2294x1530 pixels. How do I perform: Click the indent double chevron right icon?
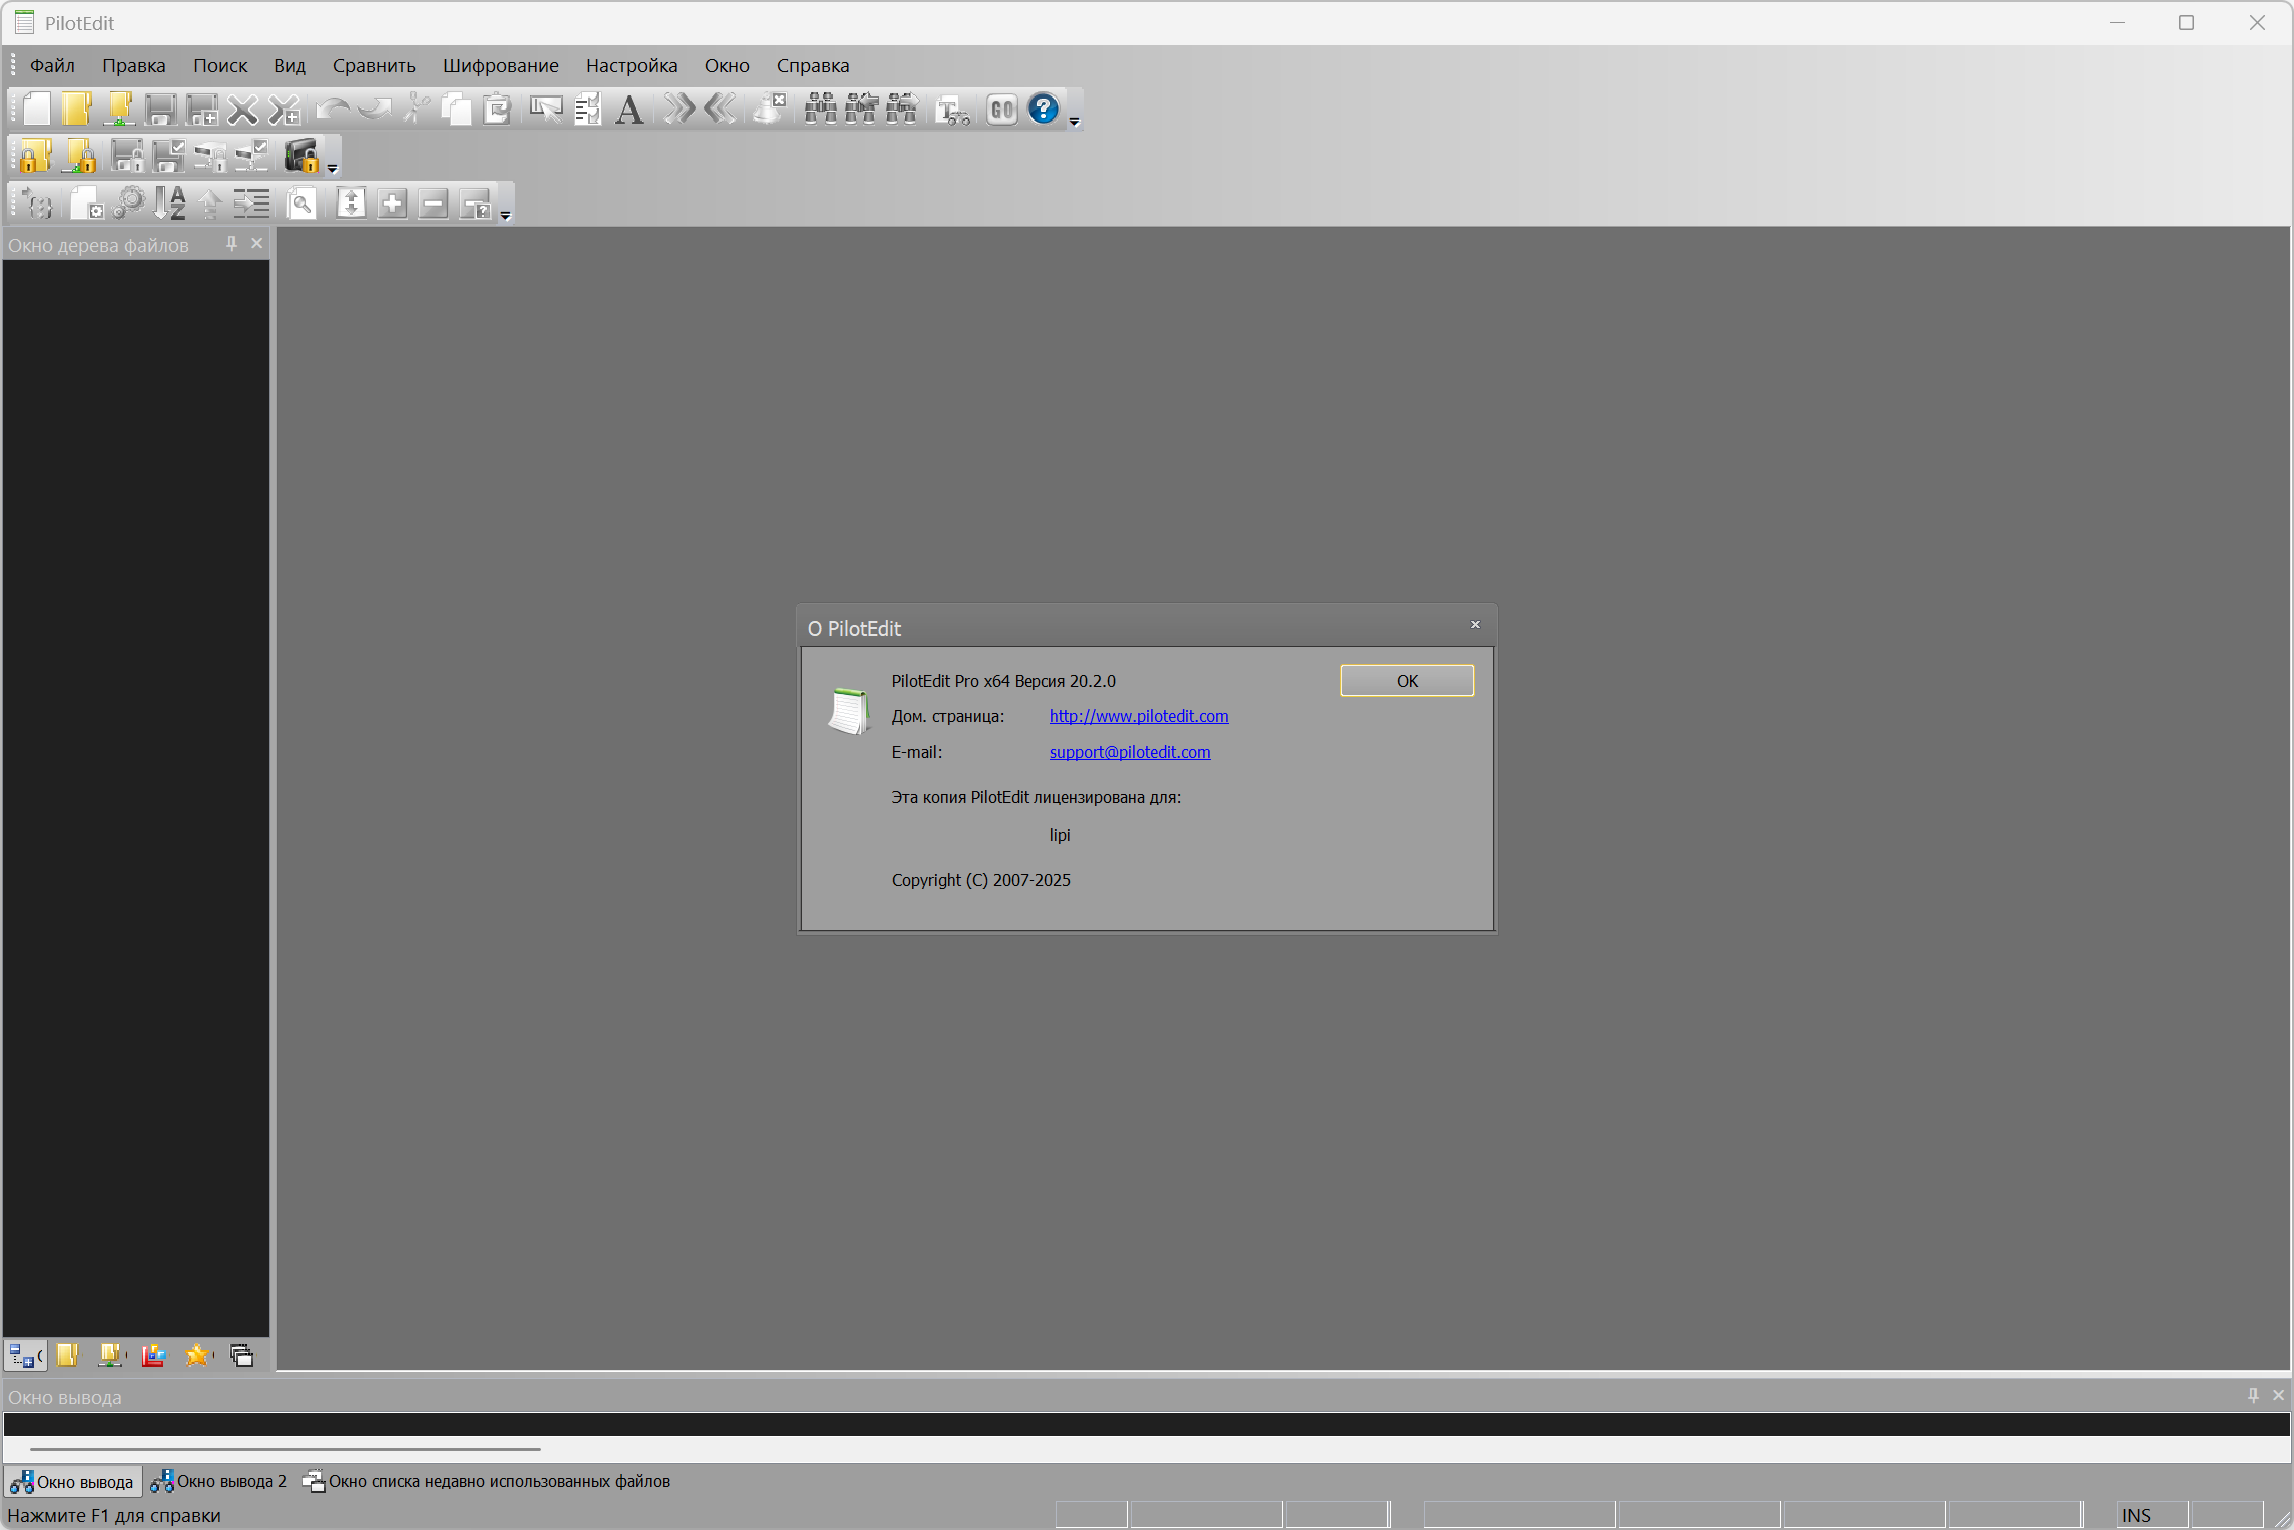point(679,109)
